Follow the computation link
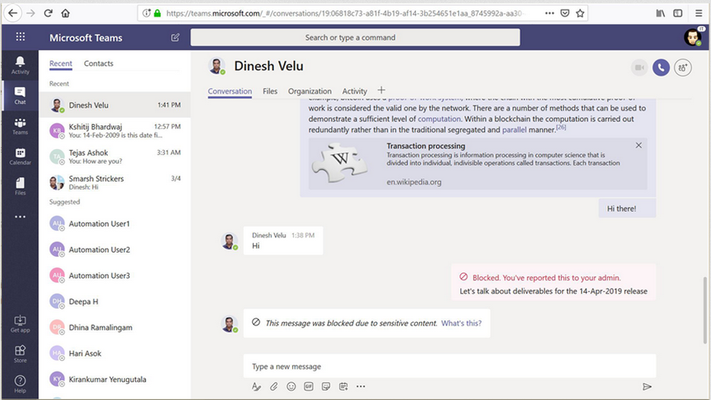Screen dimensions: 711x400 pyautogui.click(x=439, y=119)
